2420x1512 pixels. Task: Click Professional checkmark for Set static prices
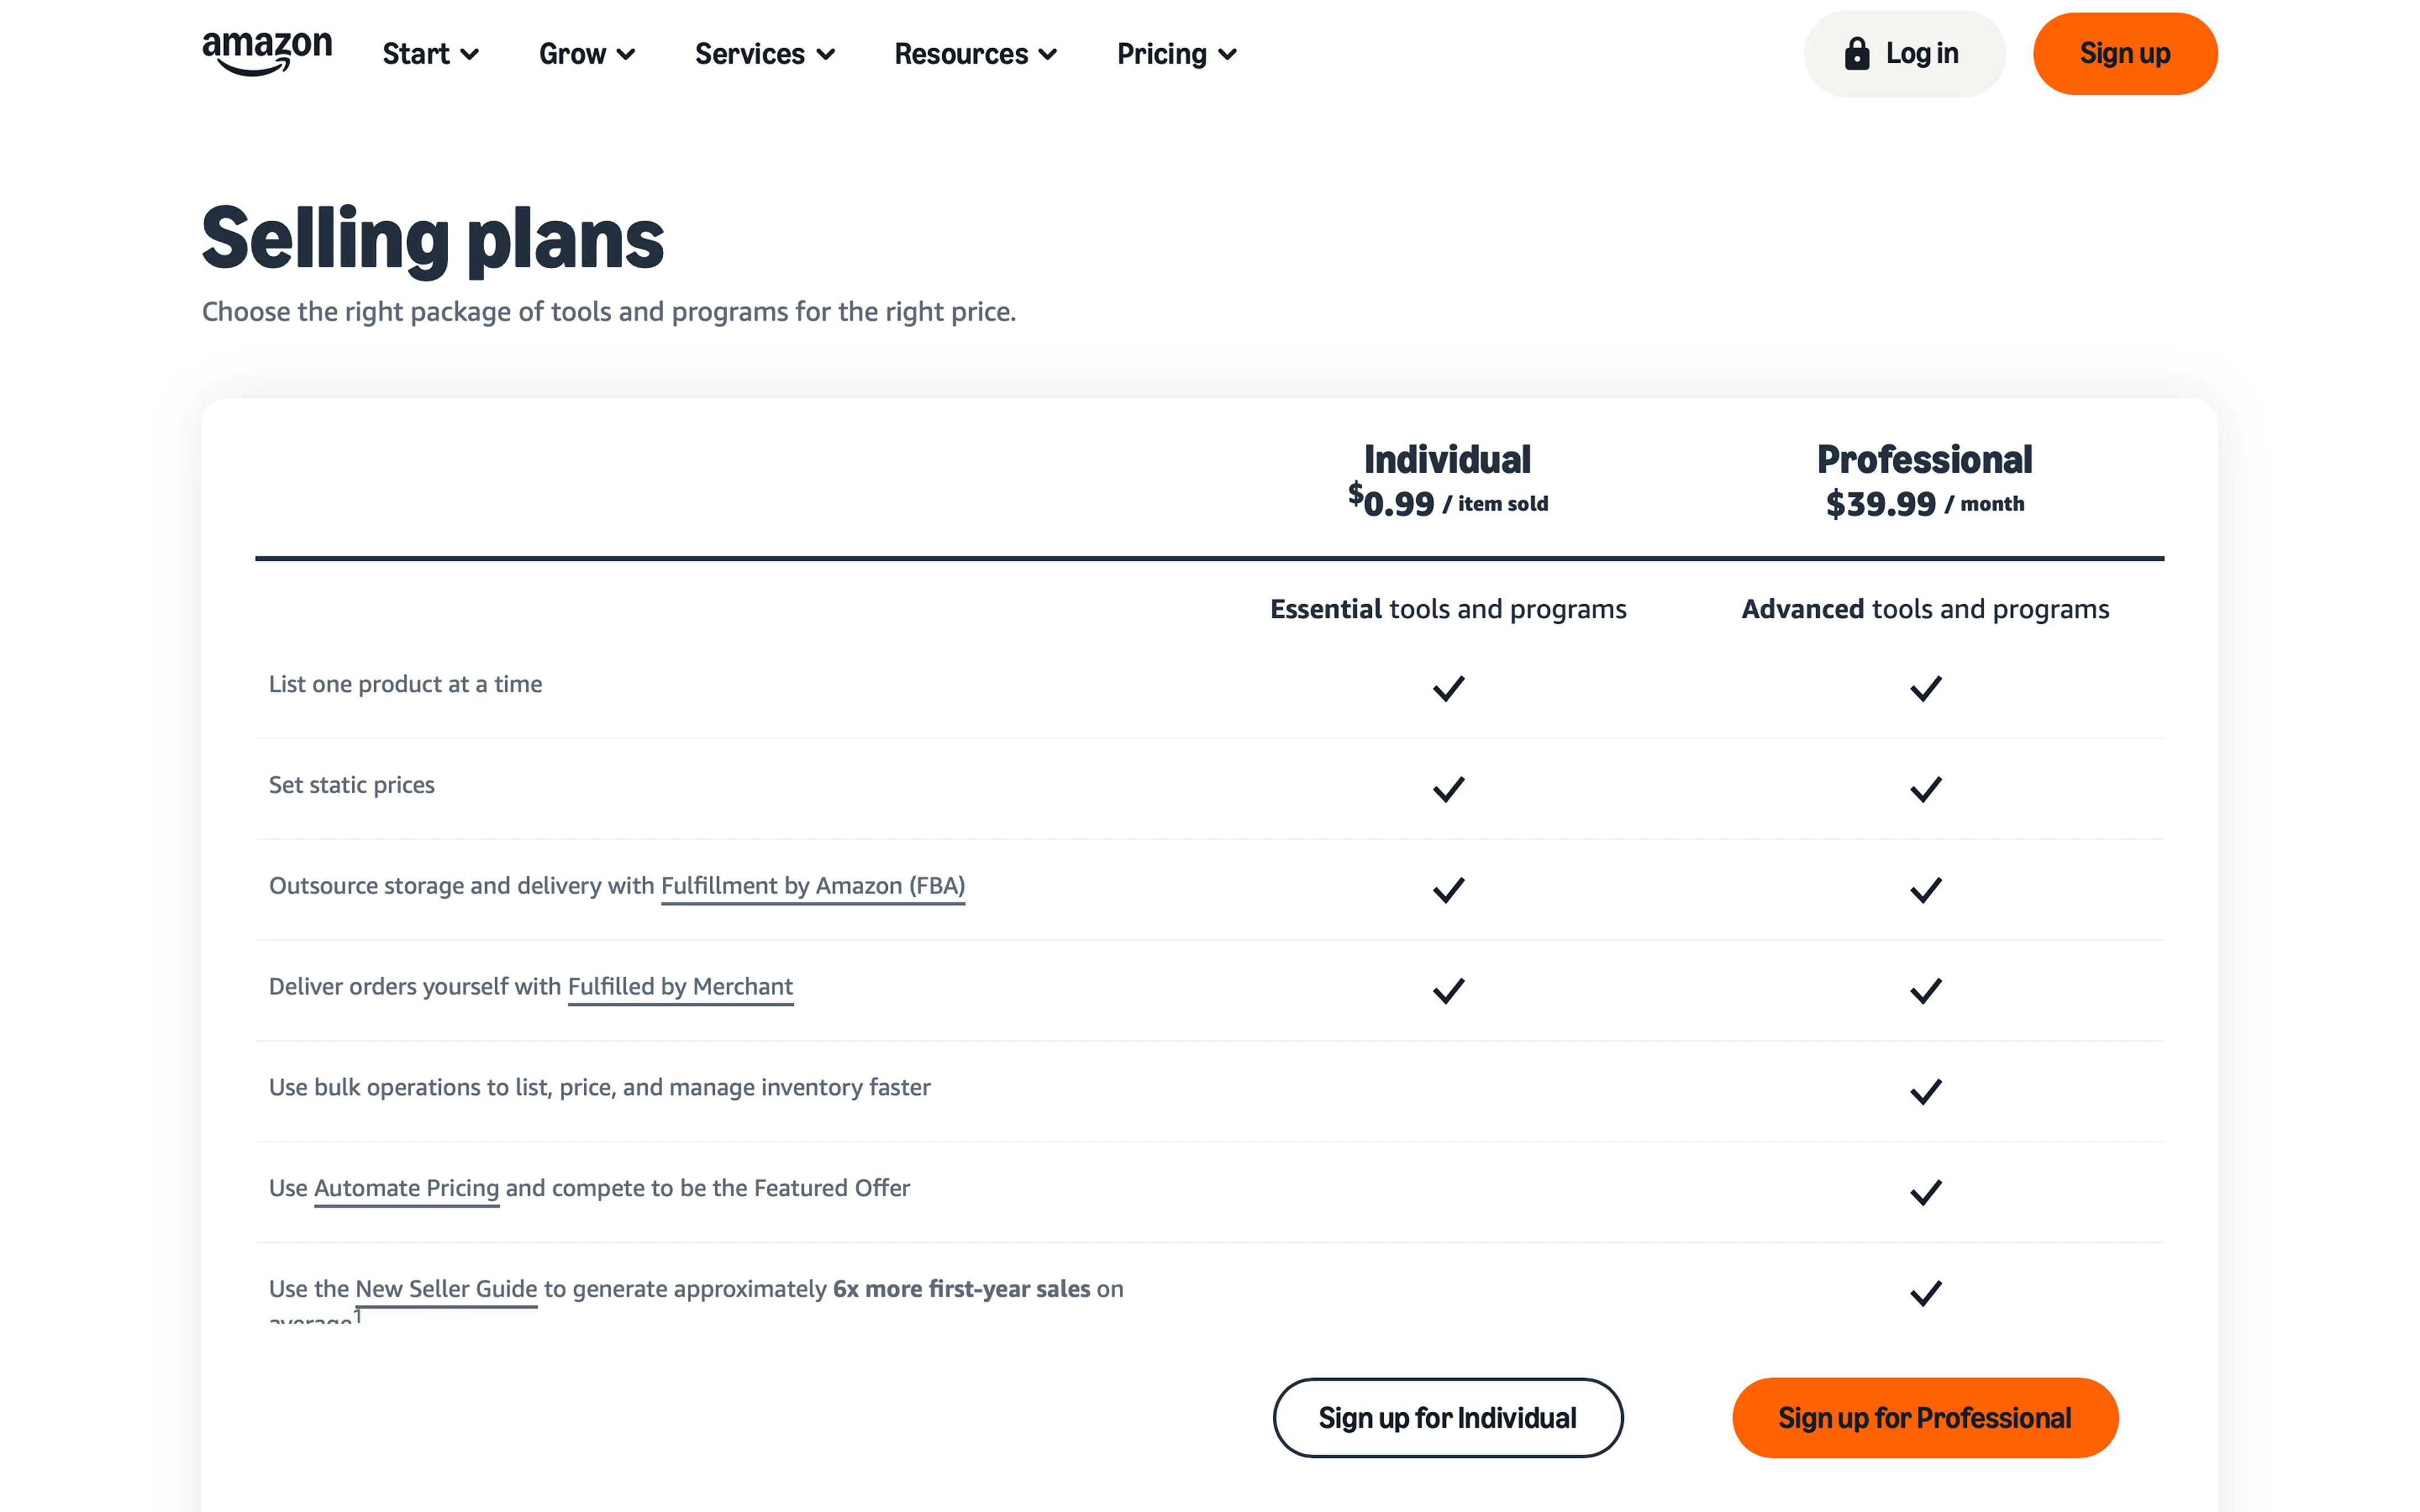1925,789
